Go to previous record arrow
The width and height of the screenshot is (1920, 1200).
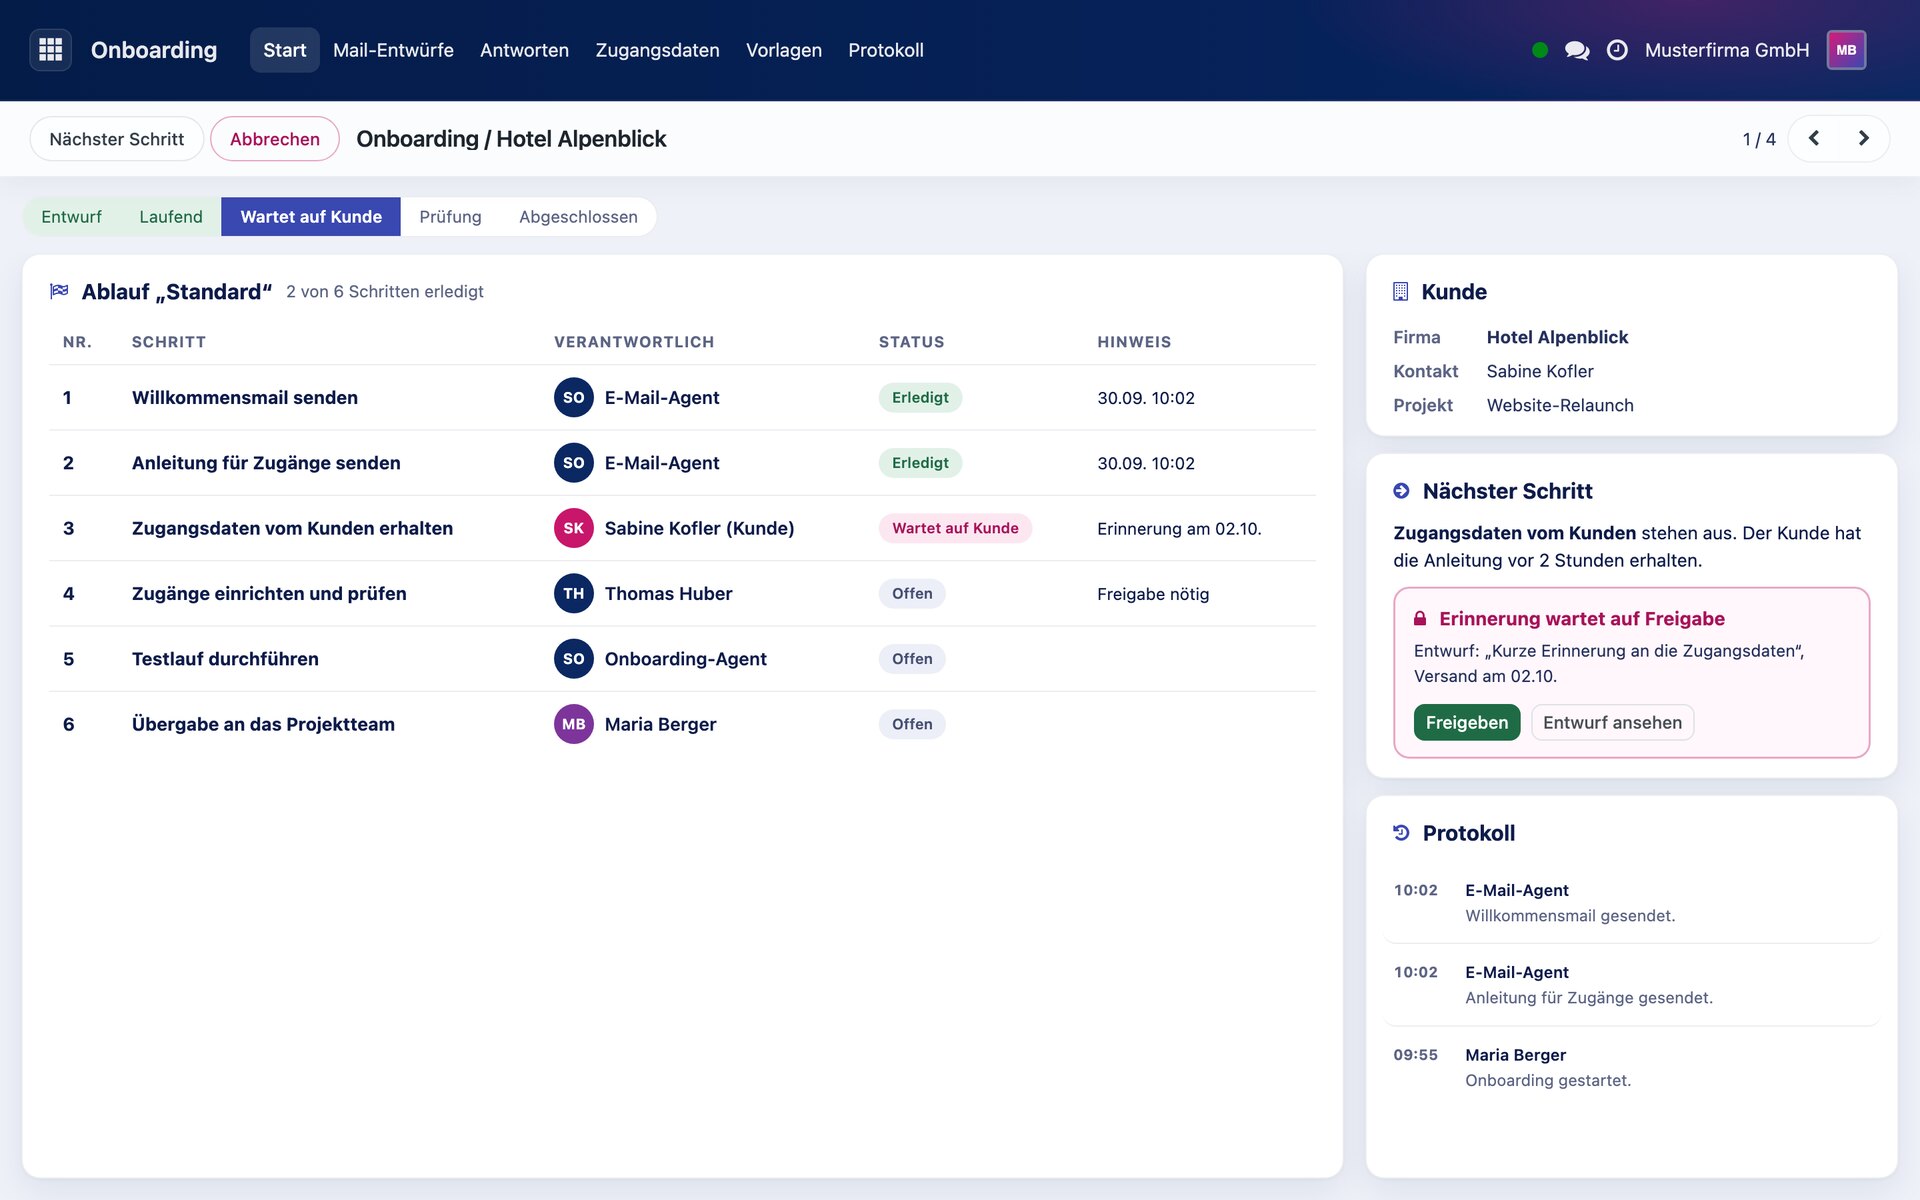1814,138
